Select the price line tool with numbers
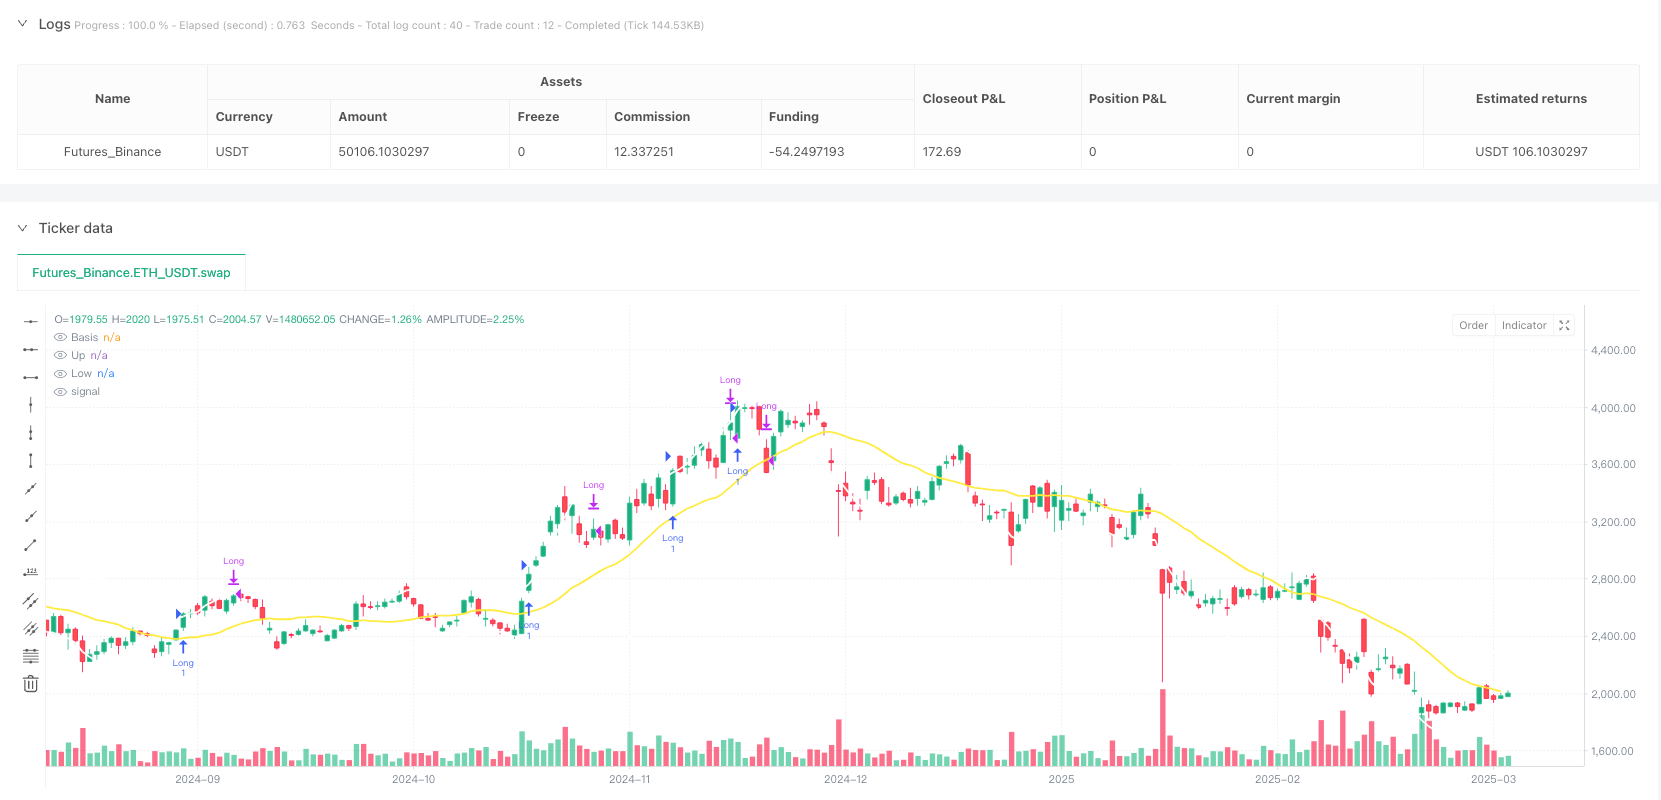Screen dimensions: 1661x800 [31, 572]
